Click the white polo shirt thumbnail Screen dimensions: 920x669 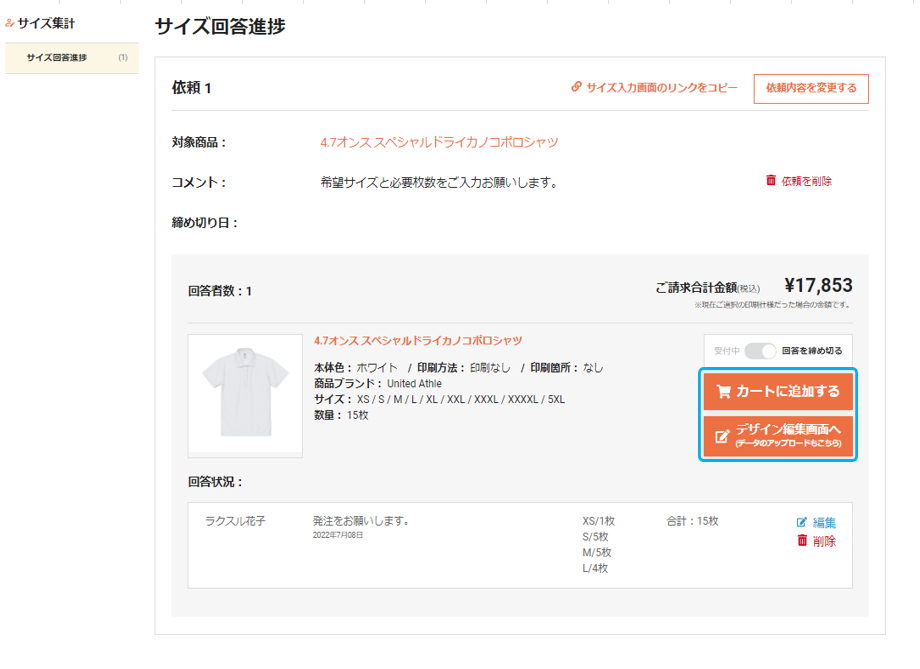coord(245,396)
